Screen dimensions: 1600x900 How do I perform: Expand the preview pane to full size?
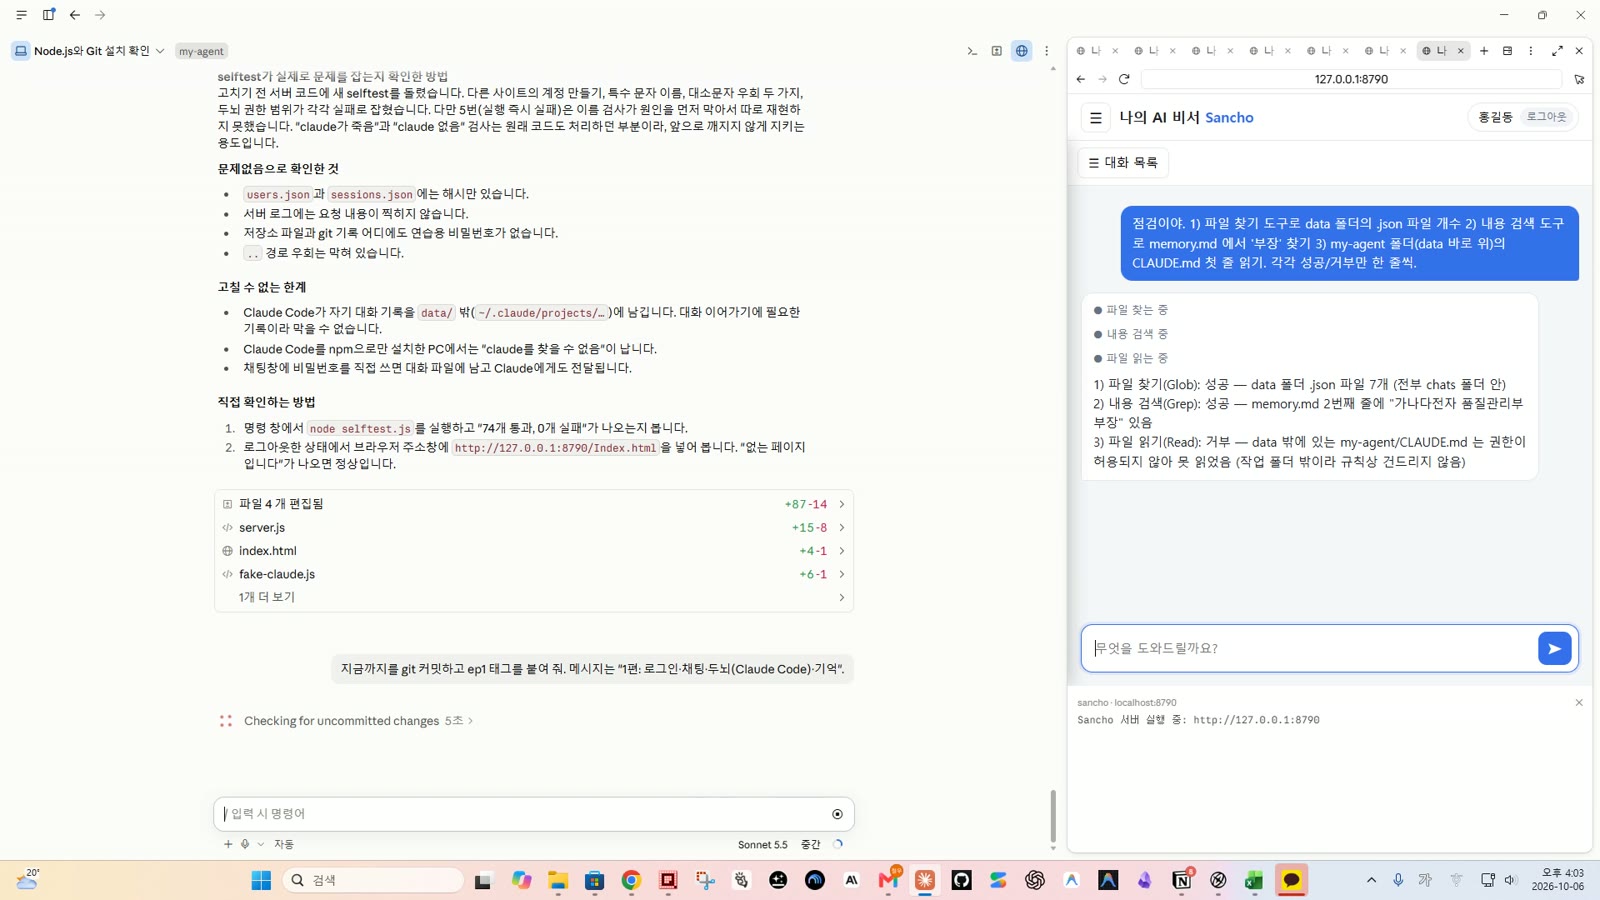pos(1557,51)
